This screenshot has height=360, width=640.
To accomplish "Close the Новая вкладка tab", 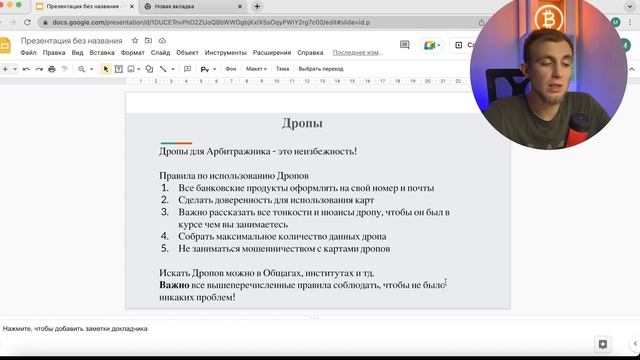I will pyautogui.click(x=240, y=7).
